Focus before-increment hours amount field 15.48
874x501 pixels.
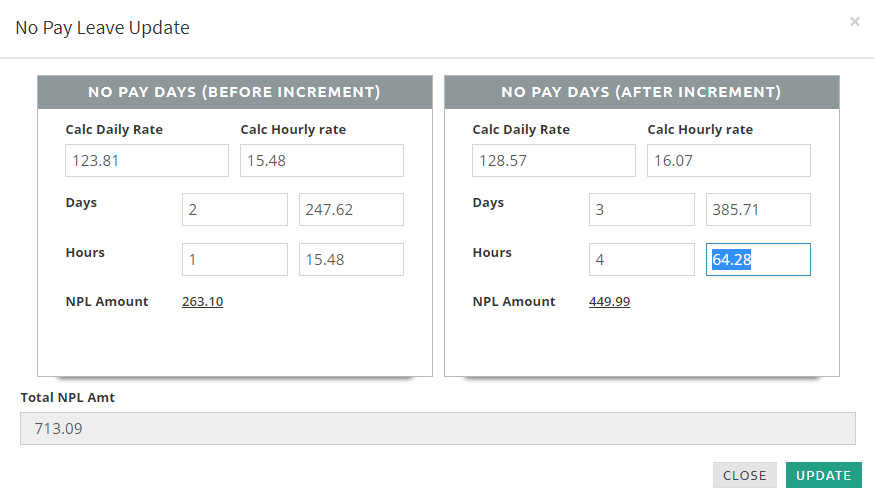(x=351, y=259)
